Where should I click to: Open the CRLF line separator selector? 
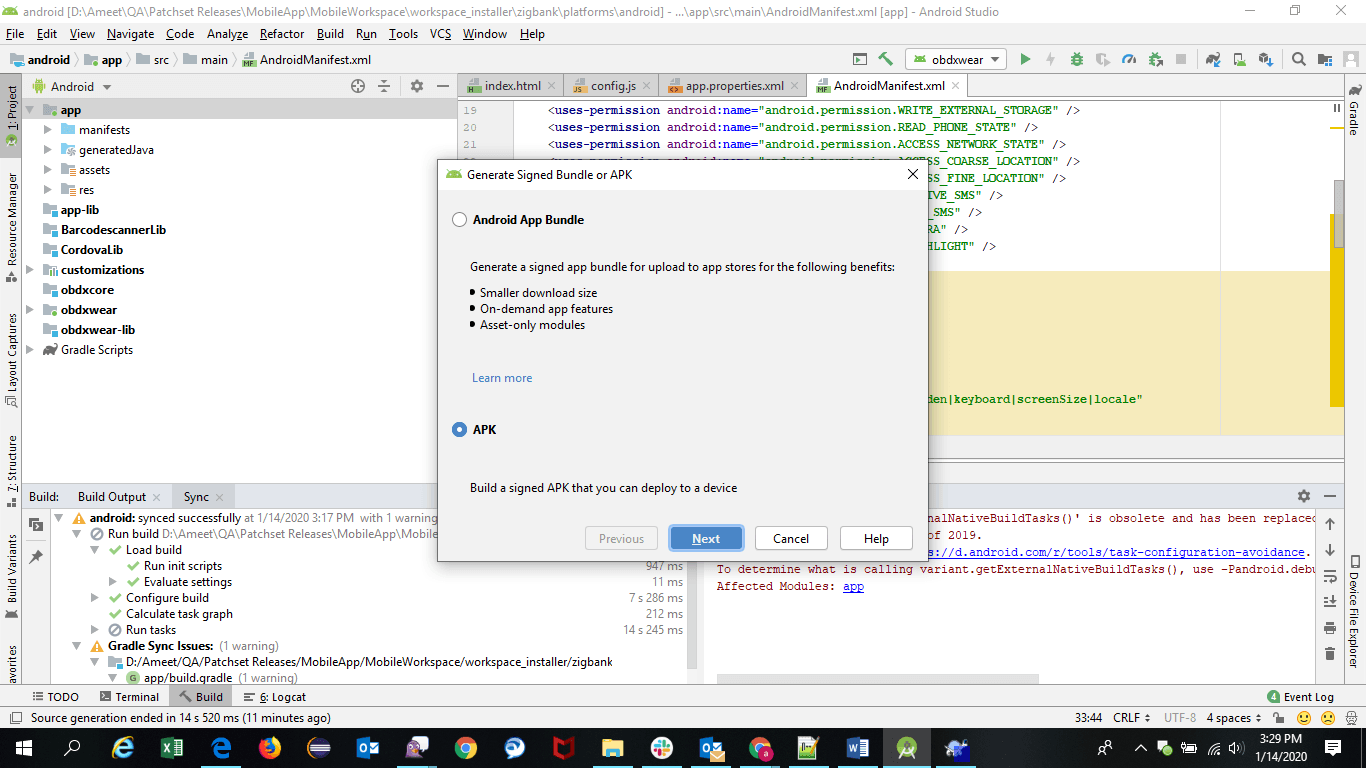click(1131, 718)
